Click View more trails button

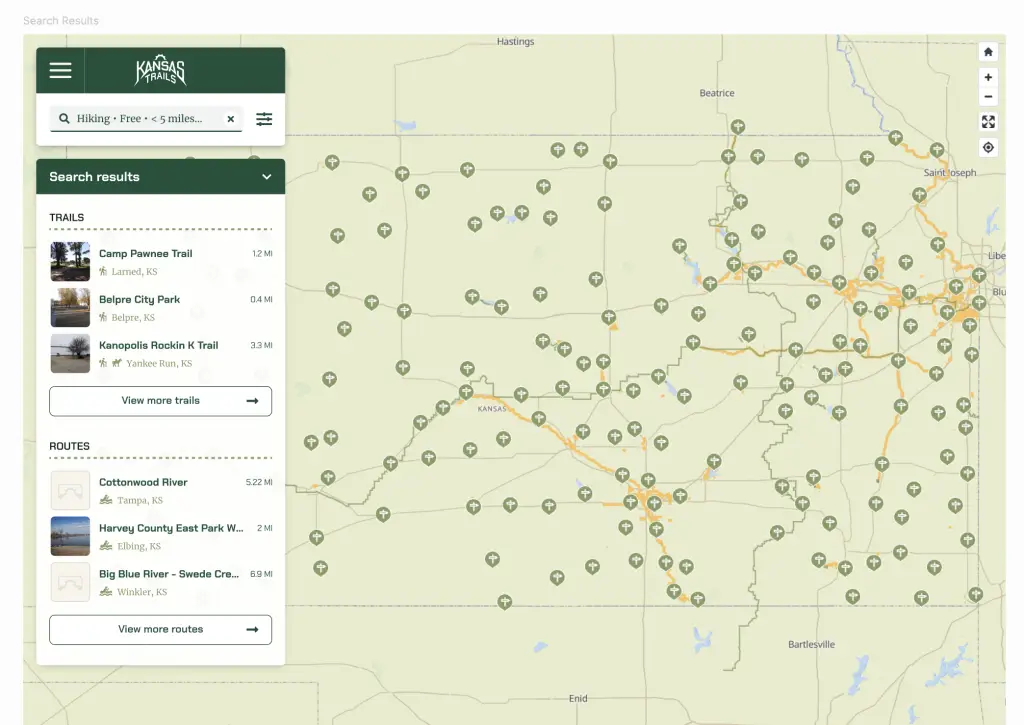click(160, 401)
